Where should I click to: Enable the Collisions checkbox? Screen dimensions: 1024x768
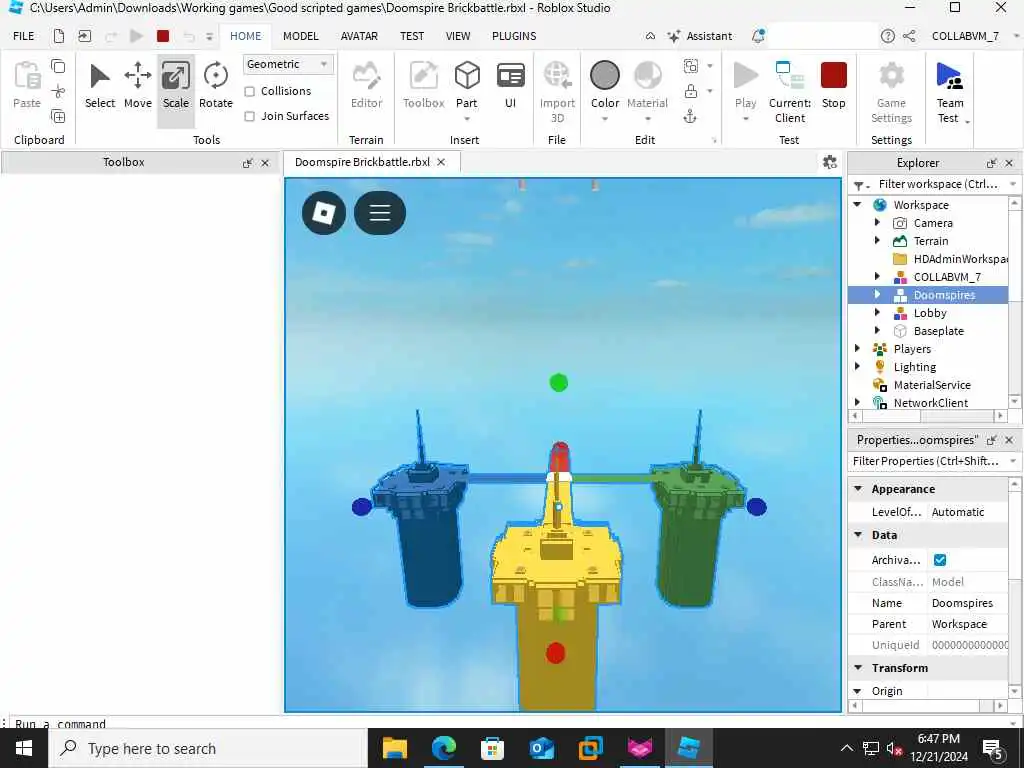click(249, 91)
